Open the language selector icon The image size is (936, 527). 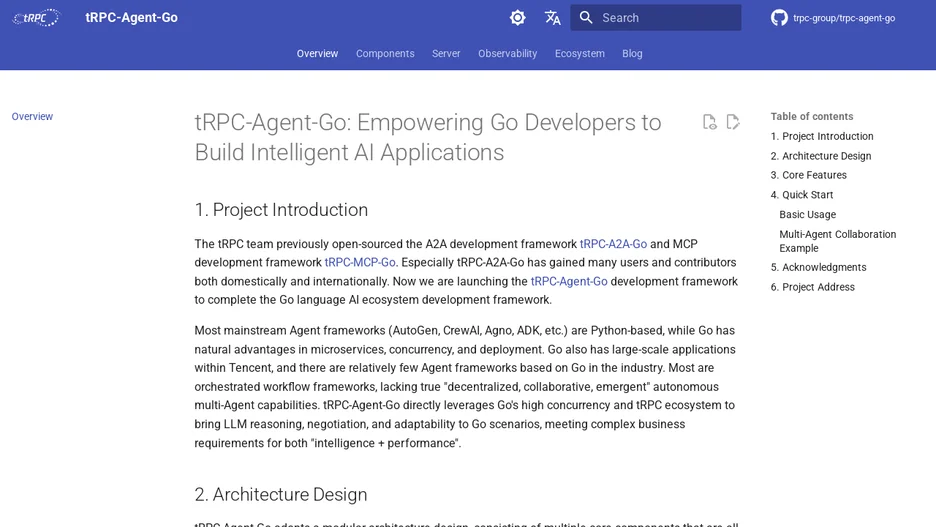coord(553,18)
